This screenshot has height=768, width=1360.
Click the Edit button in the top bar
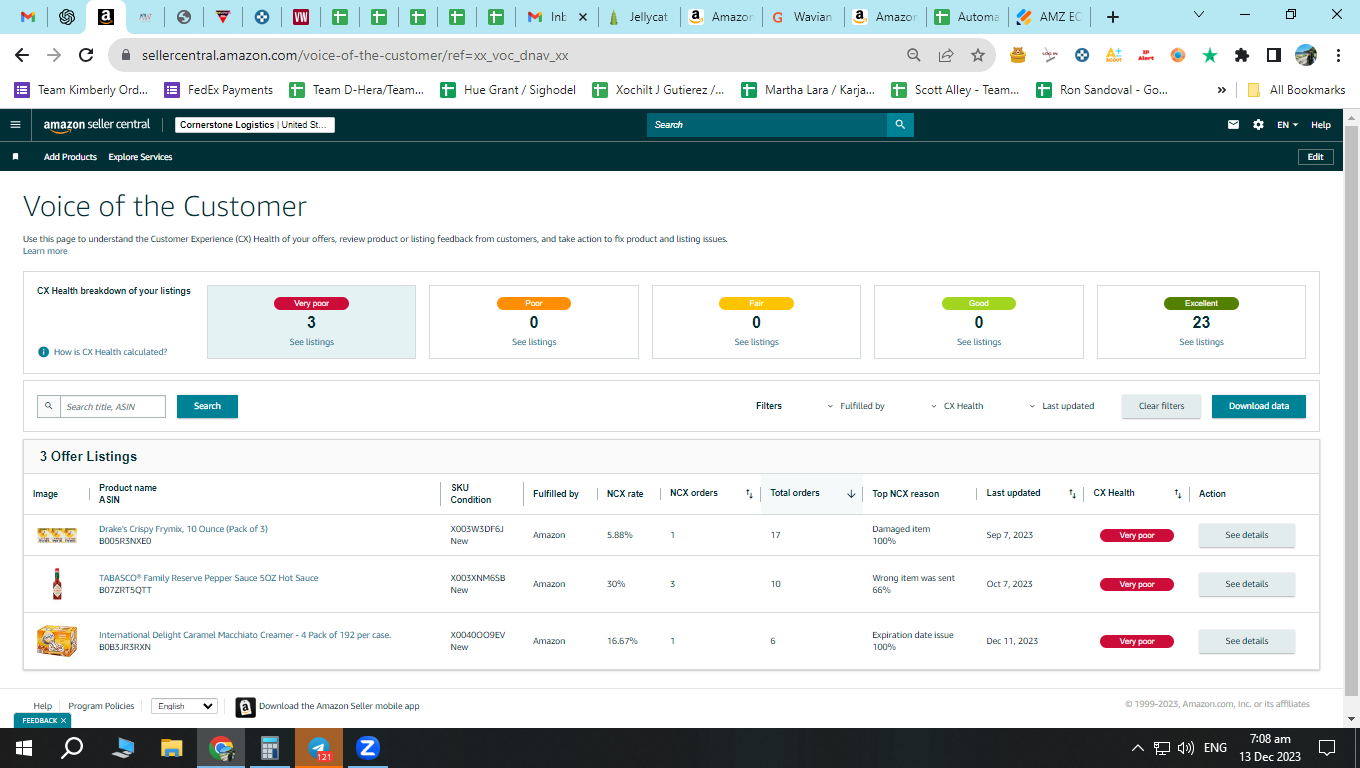pyautogui.click(x=1315, y=157)
